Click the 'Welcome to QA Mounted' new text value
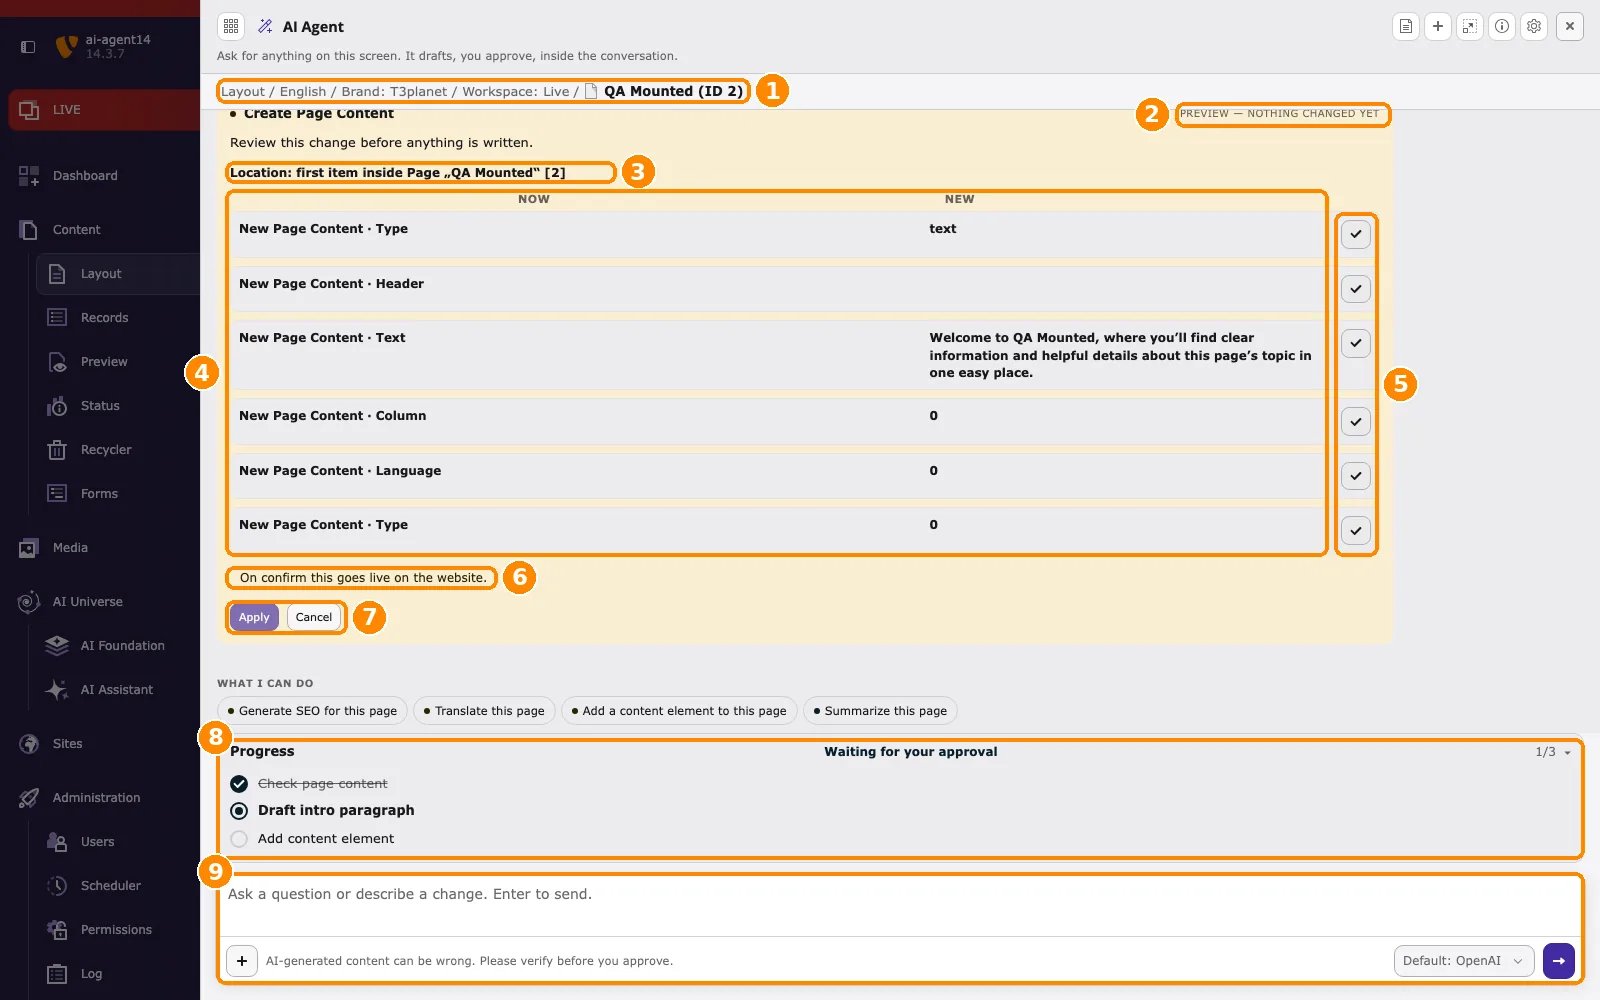Viewport: 1600px width, 1000px height. (x=1120, y=355)
